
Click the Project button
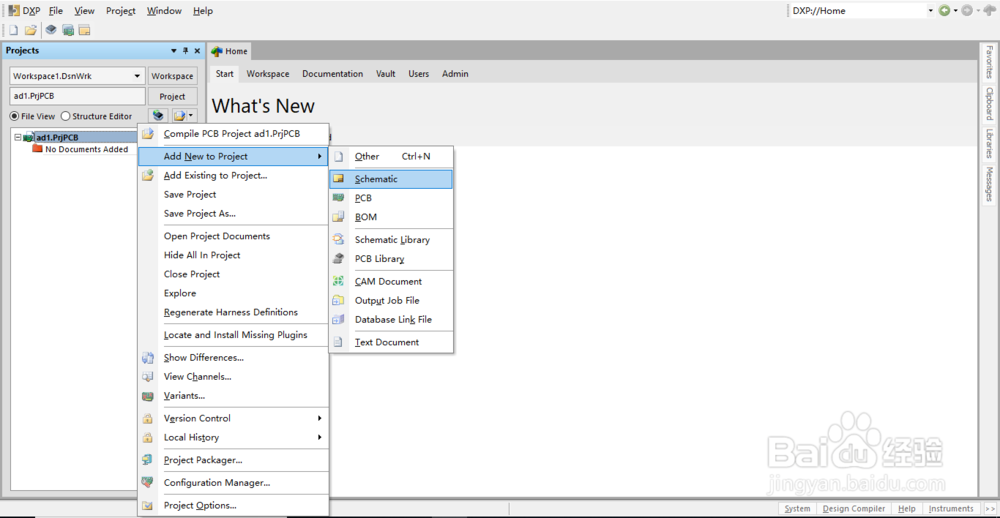pyautogui.click(x=172, y=96)
